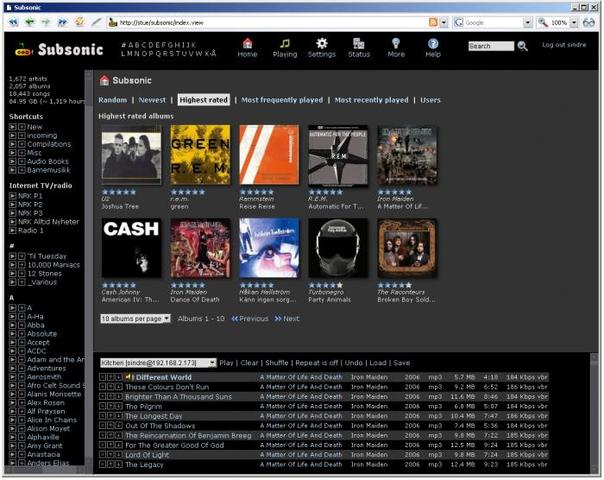The height and width of the screenshot is (480, 604).
Task: Click the home icon beside Subsonic heading
Action: click(104, 80)
